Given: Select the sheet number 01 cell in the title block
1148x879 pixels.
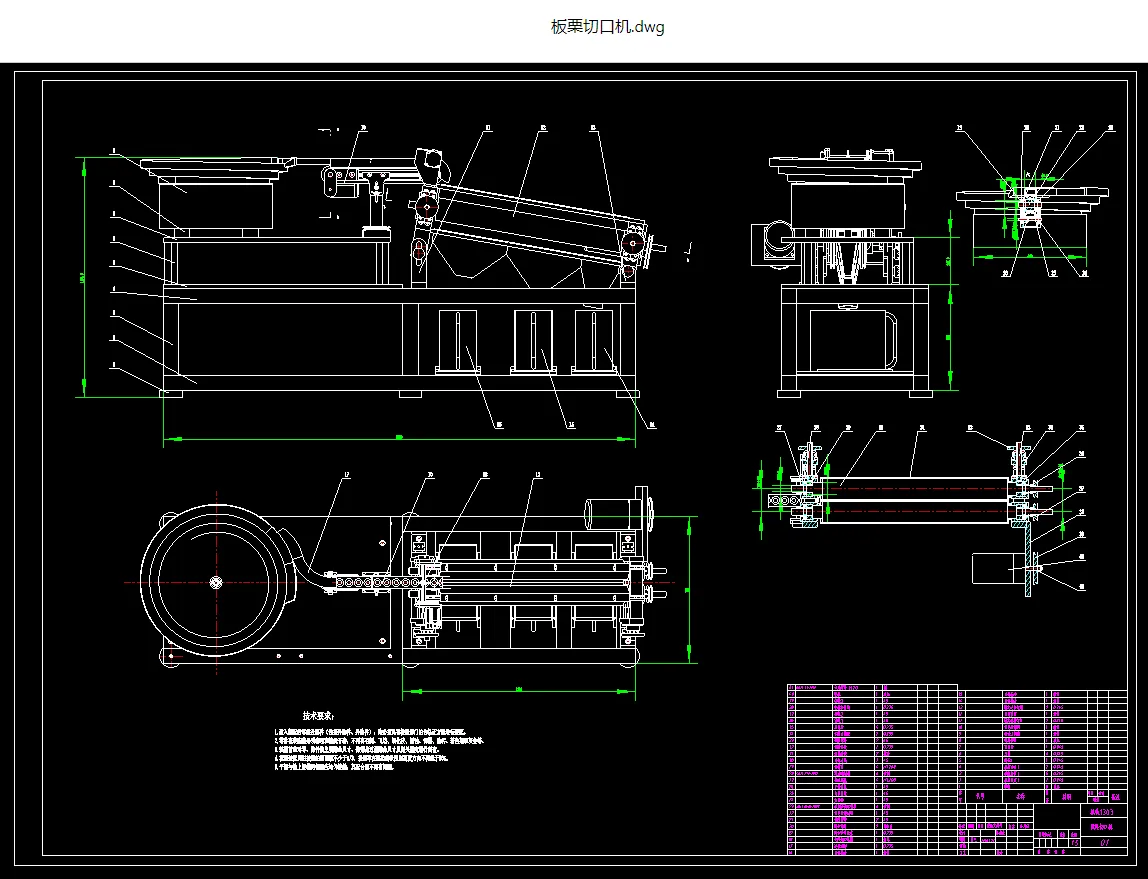Looking at the screenshot, I should [x=1104, y=842].
